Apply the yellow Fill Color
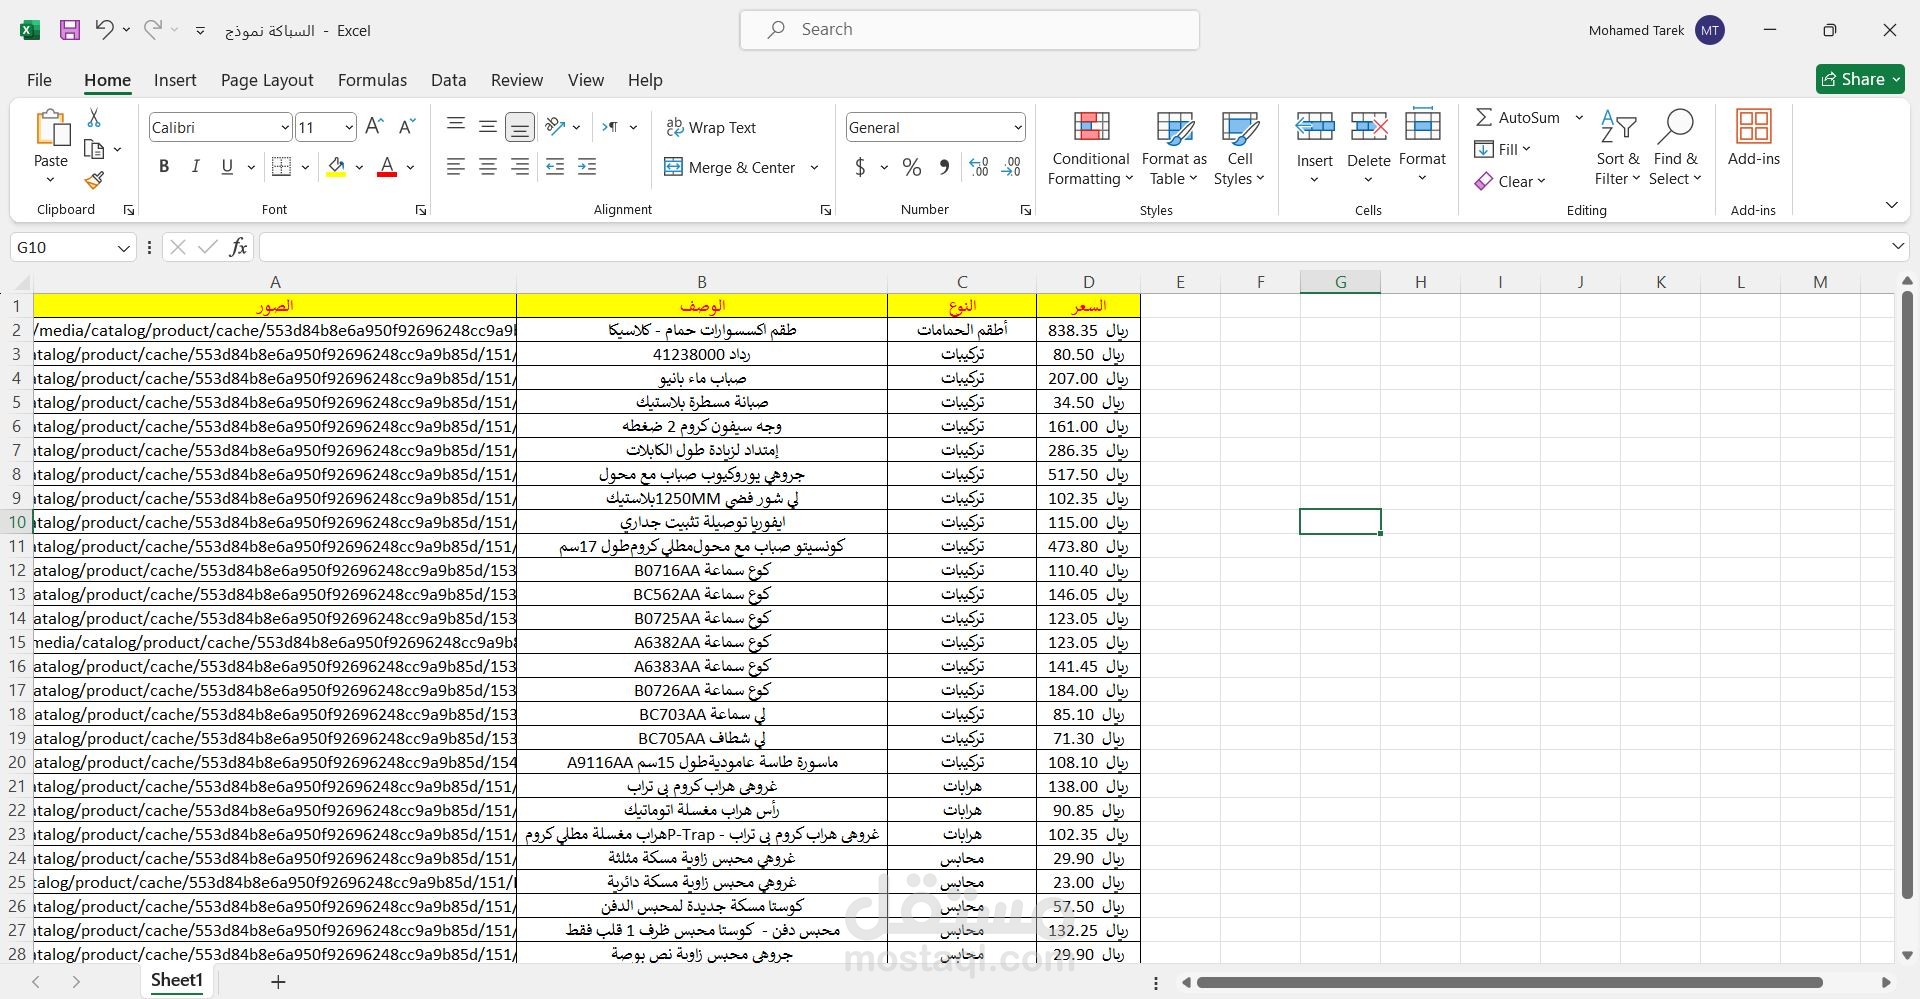 point(337,167)
